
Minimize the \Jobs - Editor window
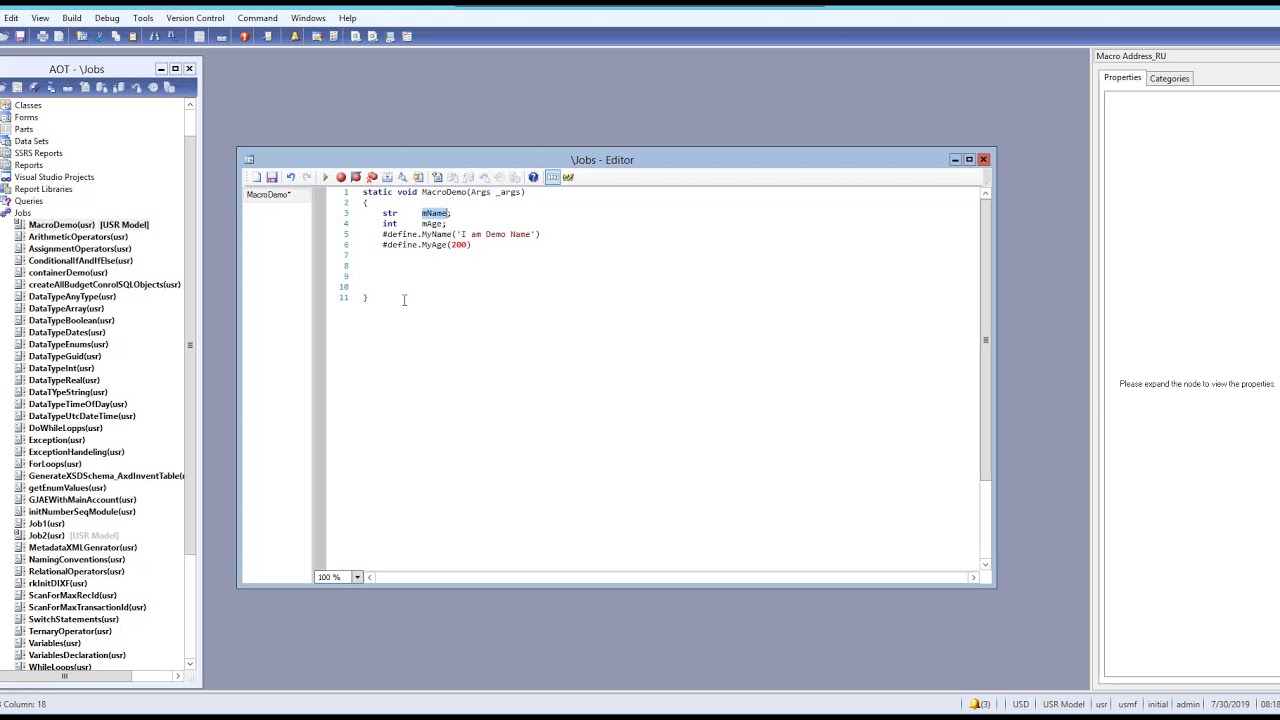(955, 160)
